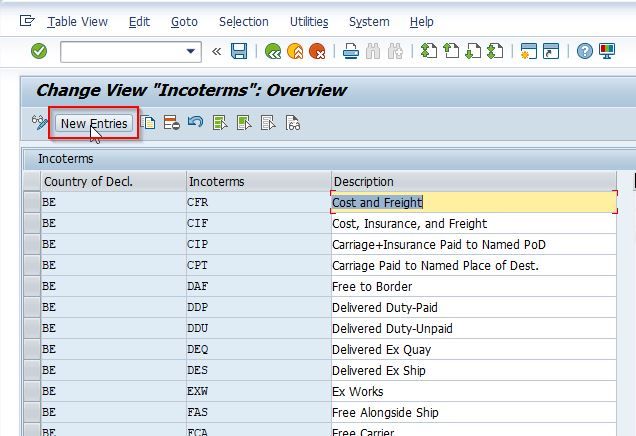This screenshot has width=636, height=436.
Task: Click the Delivered Ex Quay description
Action: coord(474,350)
